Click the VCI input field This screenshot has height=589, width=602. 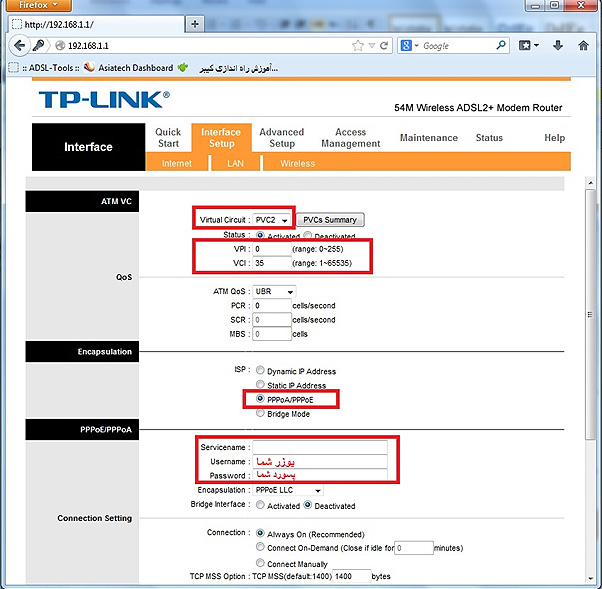[x=272, y=263]
